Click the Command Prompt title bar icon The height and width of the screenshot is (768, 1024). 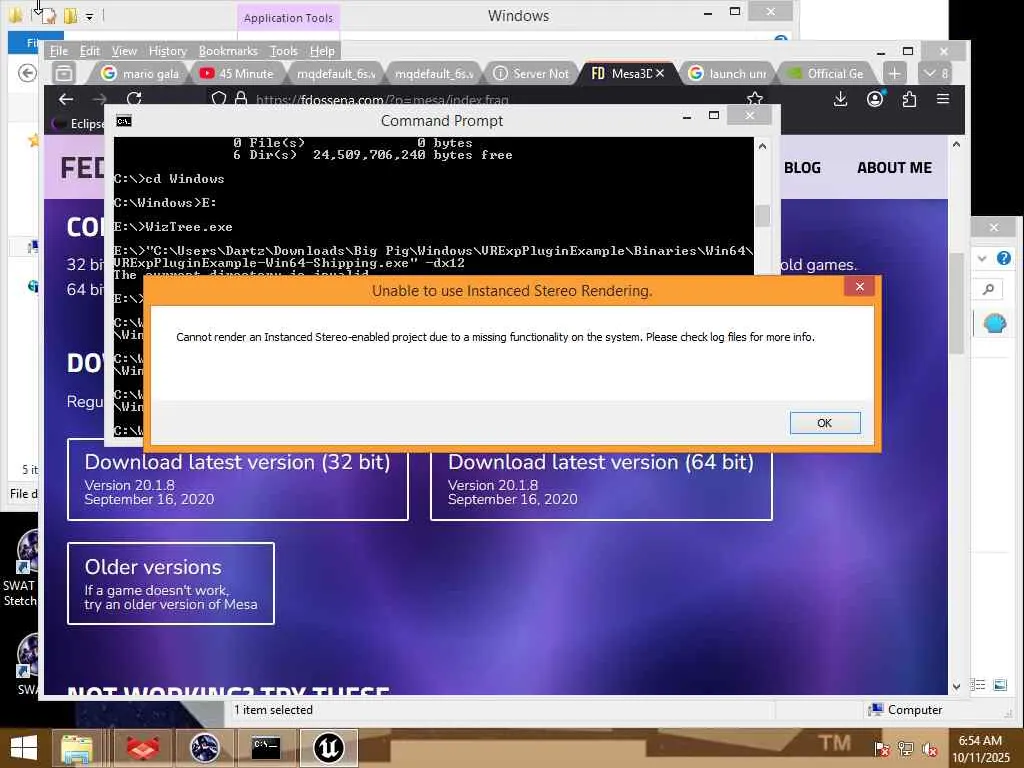click(124, 121)
